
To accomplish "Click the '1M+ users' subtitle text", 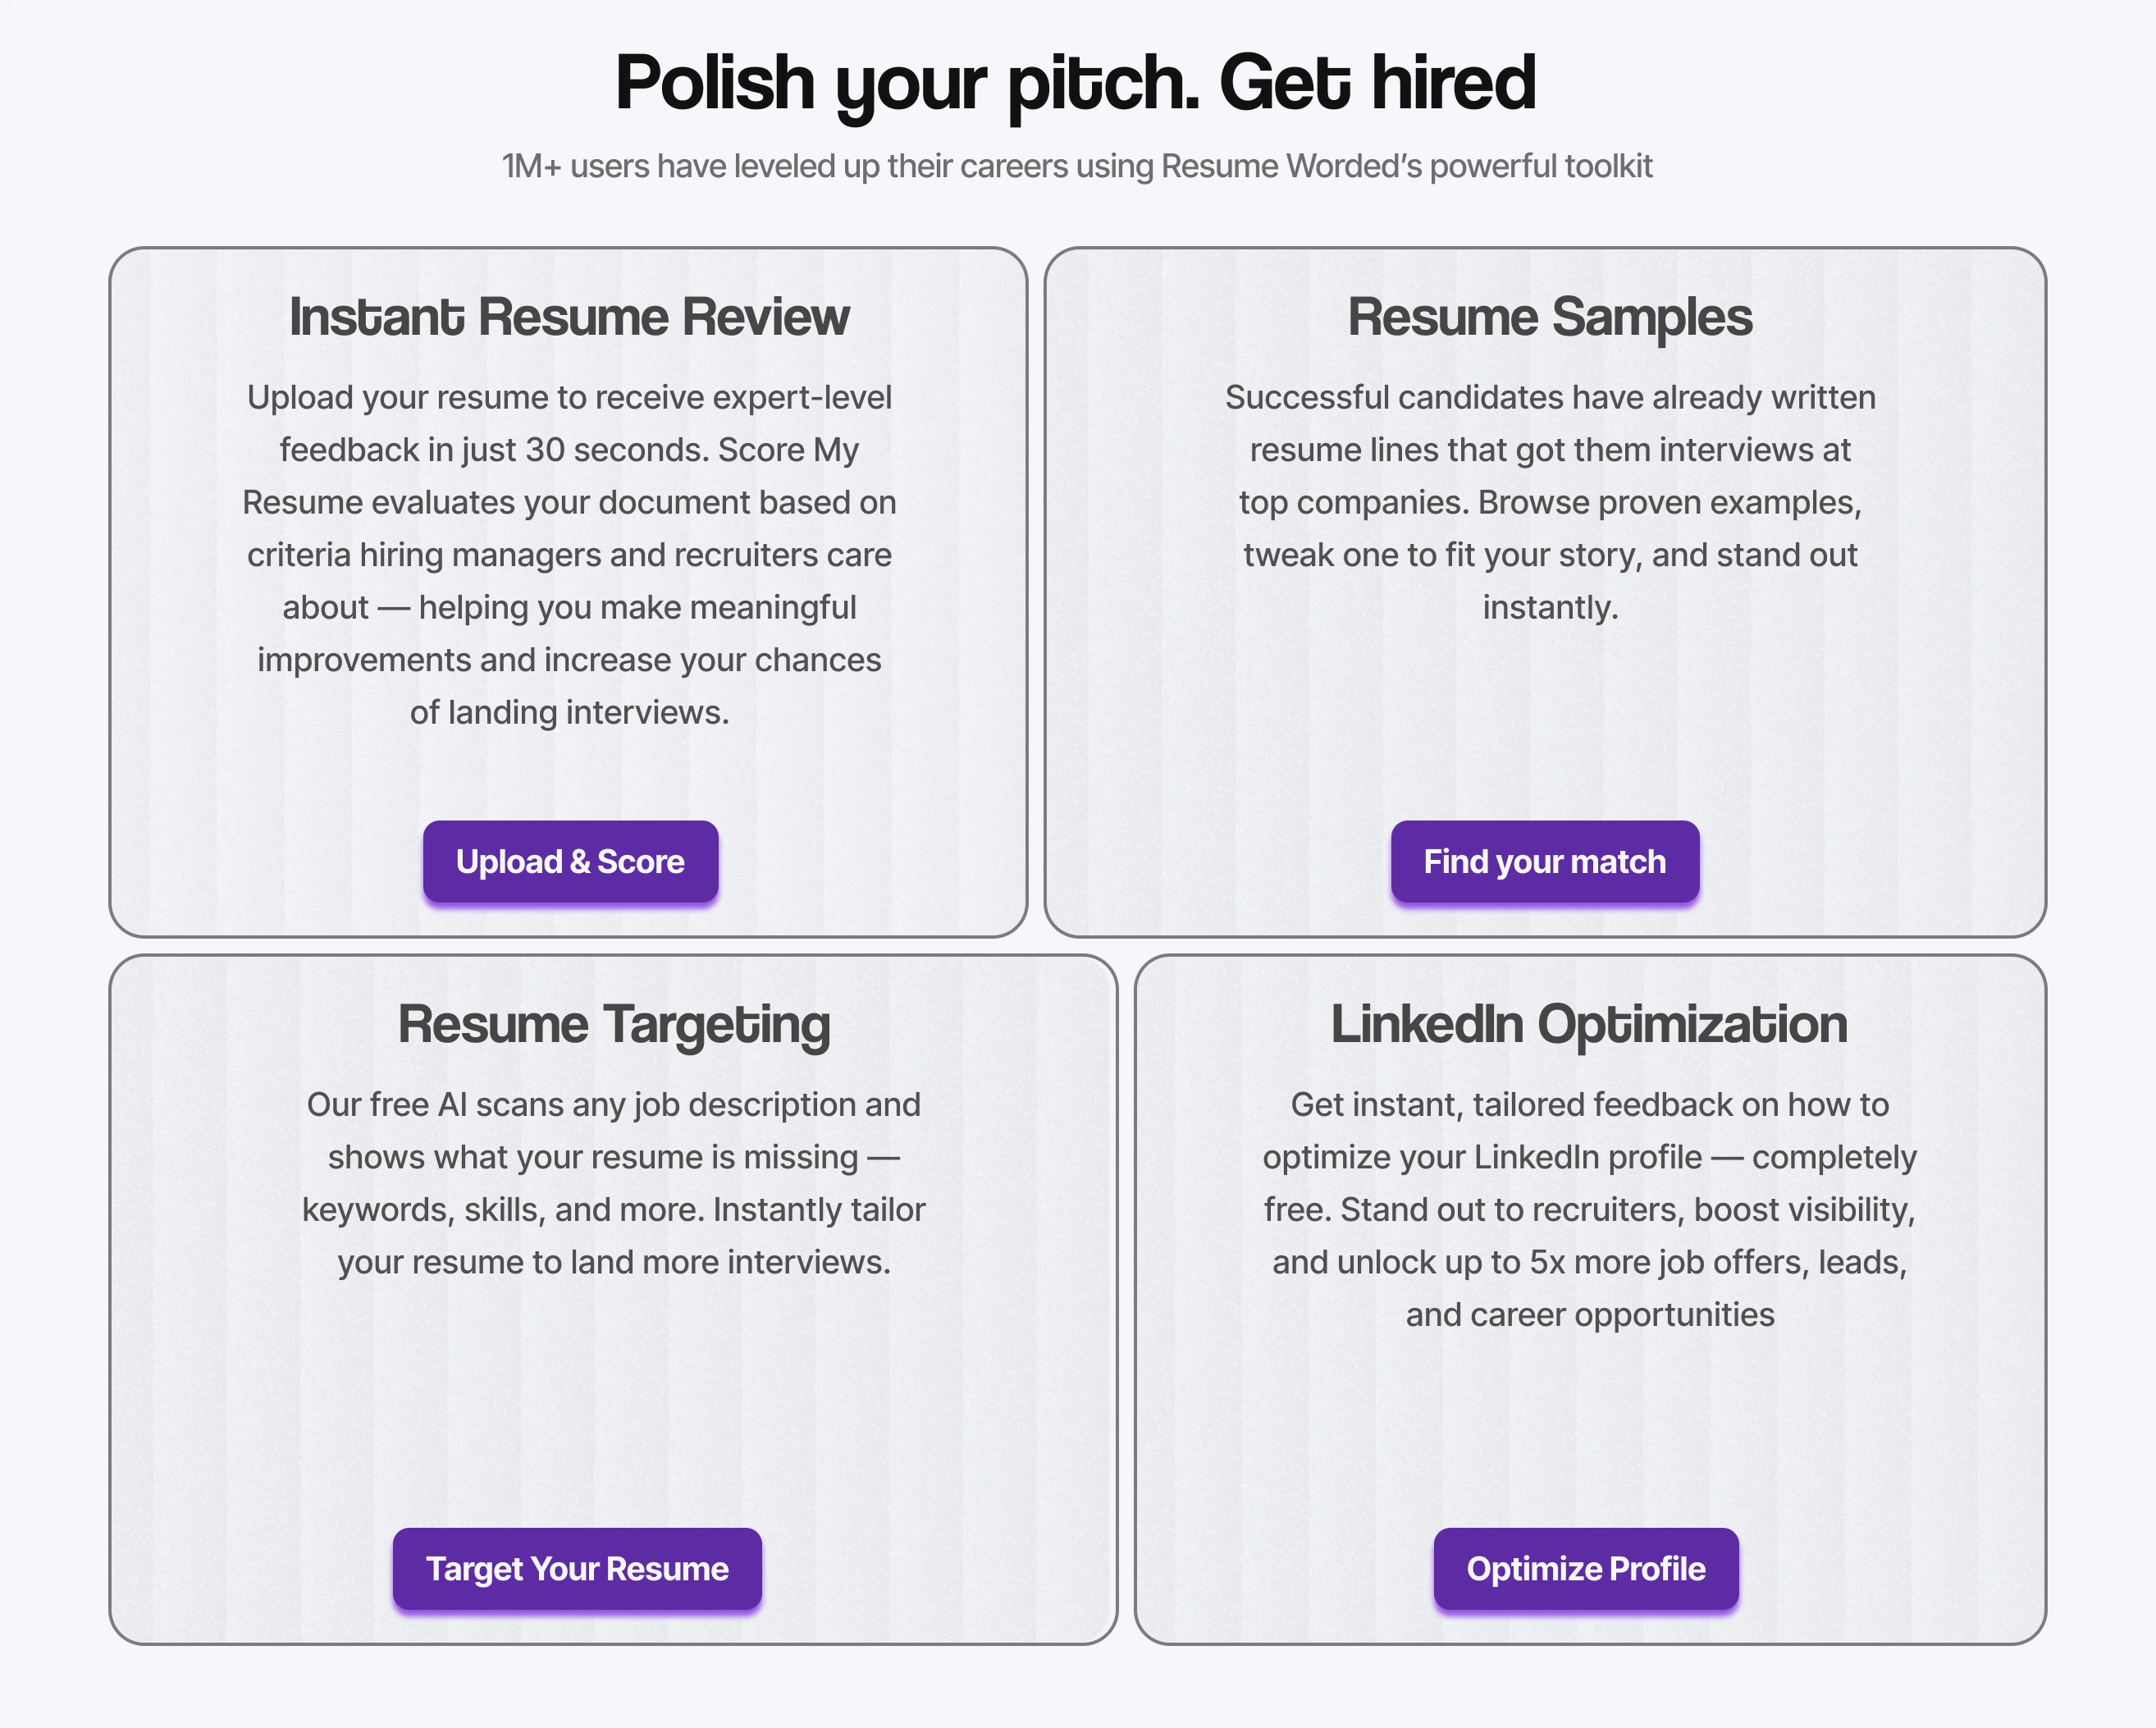I will pos(1077,166).
